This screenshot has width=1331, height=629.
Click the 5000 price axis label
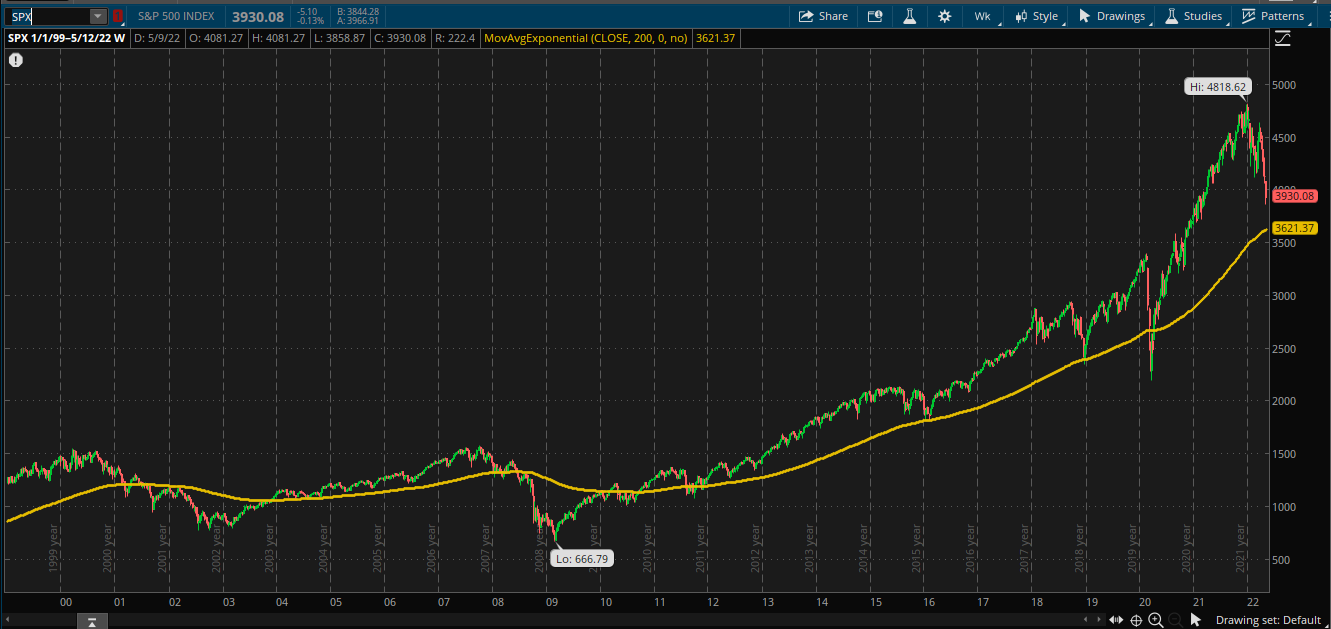click(1286, 85)
